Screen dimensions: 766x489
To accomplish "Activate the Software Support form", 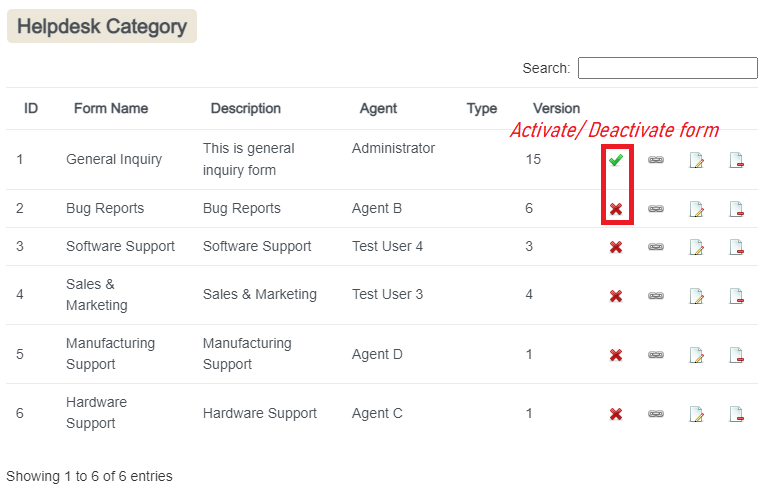I will [616, 247].
